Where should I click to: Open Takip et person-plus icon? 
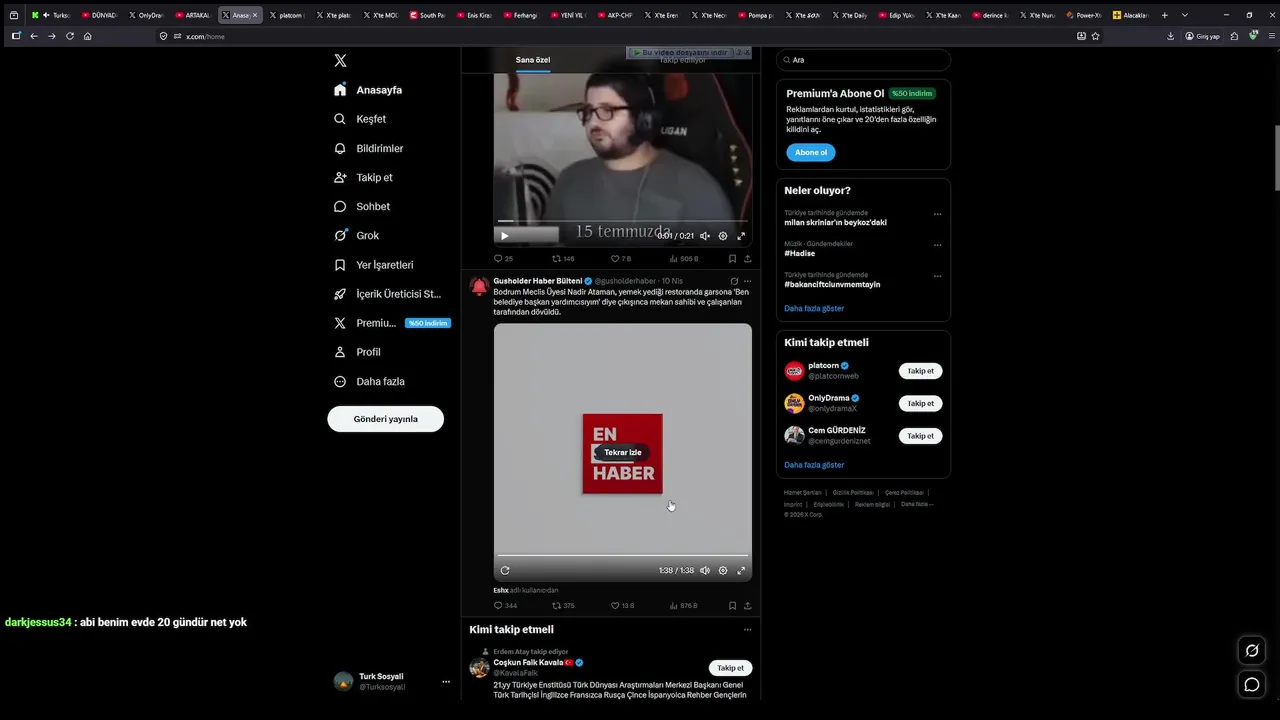click(x=340, y=177)
